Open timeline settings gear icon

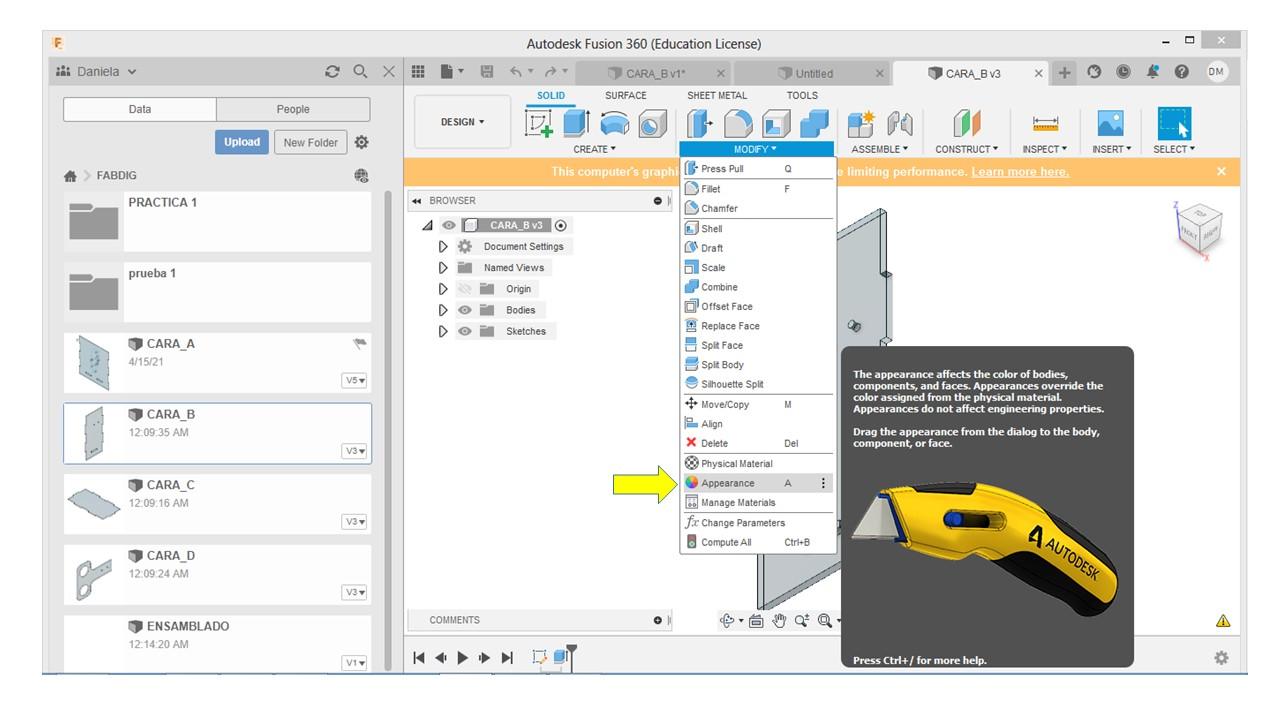(1221, 658)
